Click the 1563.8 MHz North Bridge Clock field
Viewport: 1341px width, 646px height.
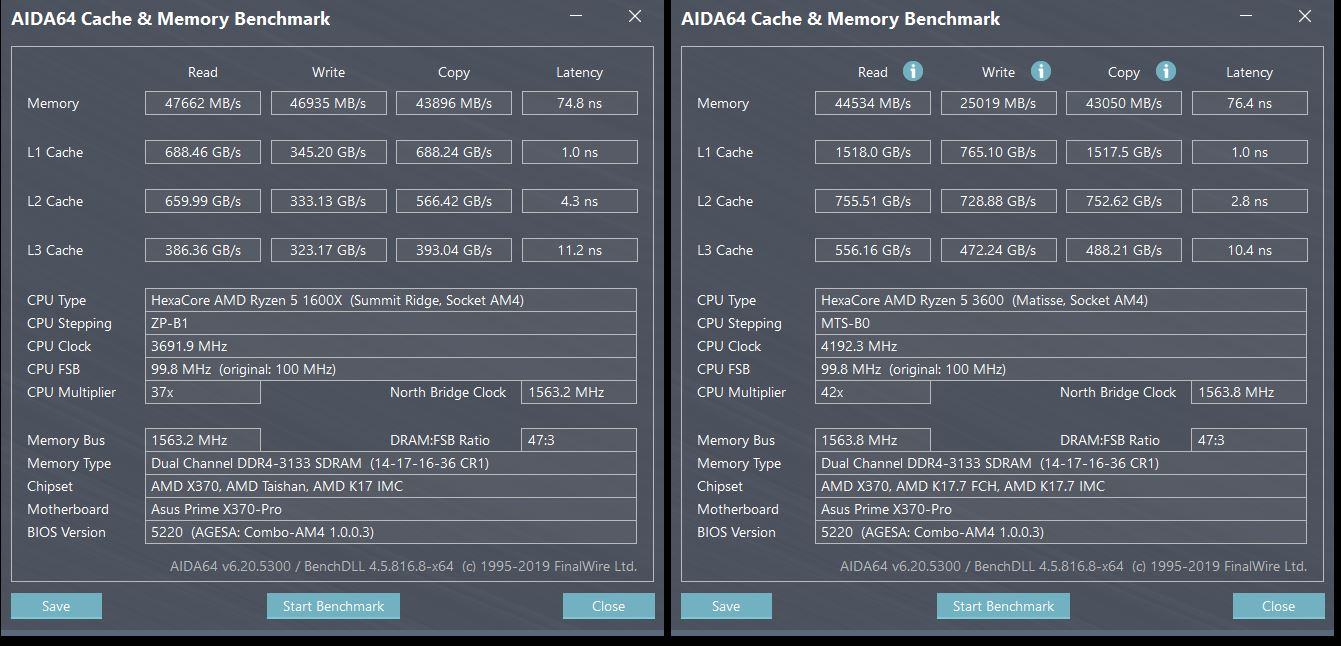click(x=1249, y=392)
